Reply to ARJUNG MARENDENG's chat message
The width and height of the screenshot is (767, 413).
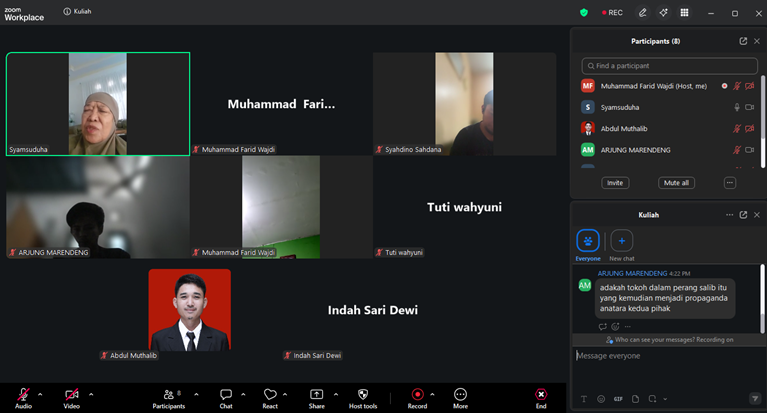click(602, 326)
